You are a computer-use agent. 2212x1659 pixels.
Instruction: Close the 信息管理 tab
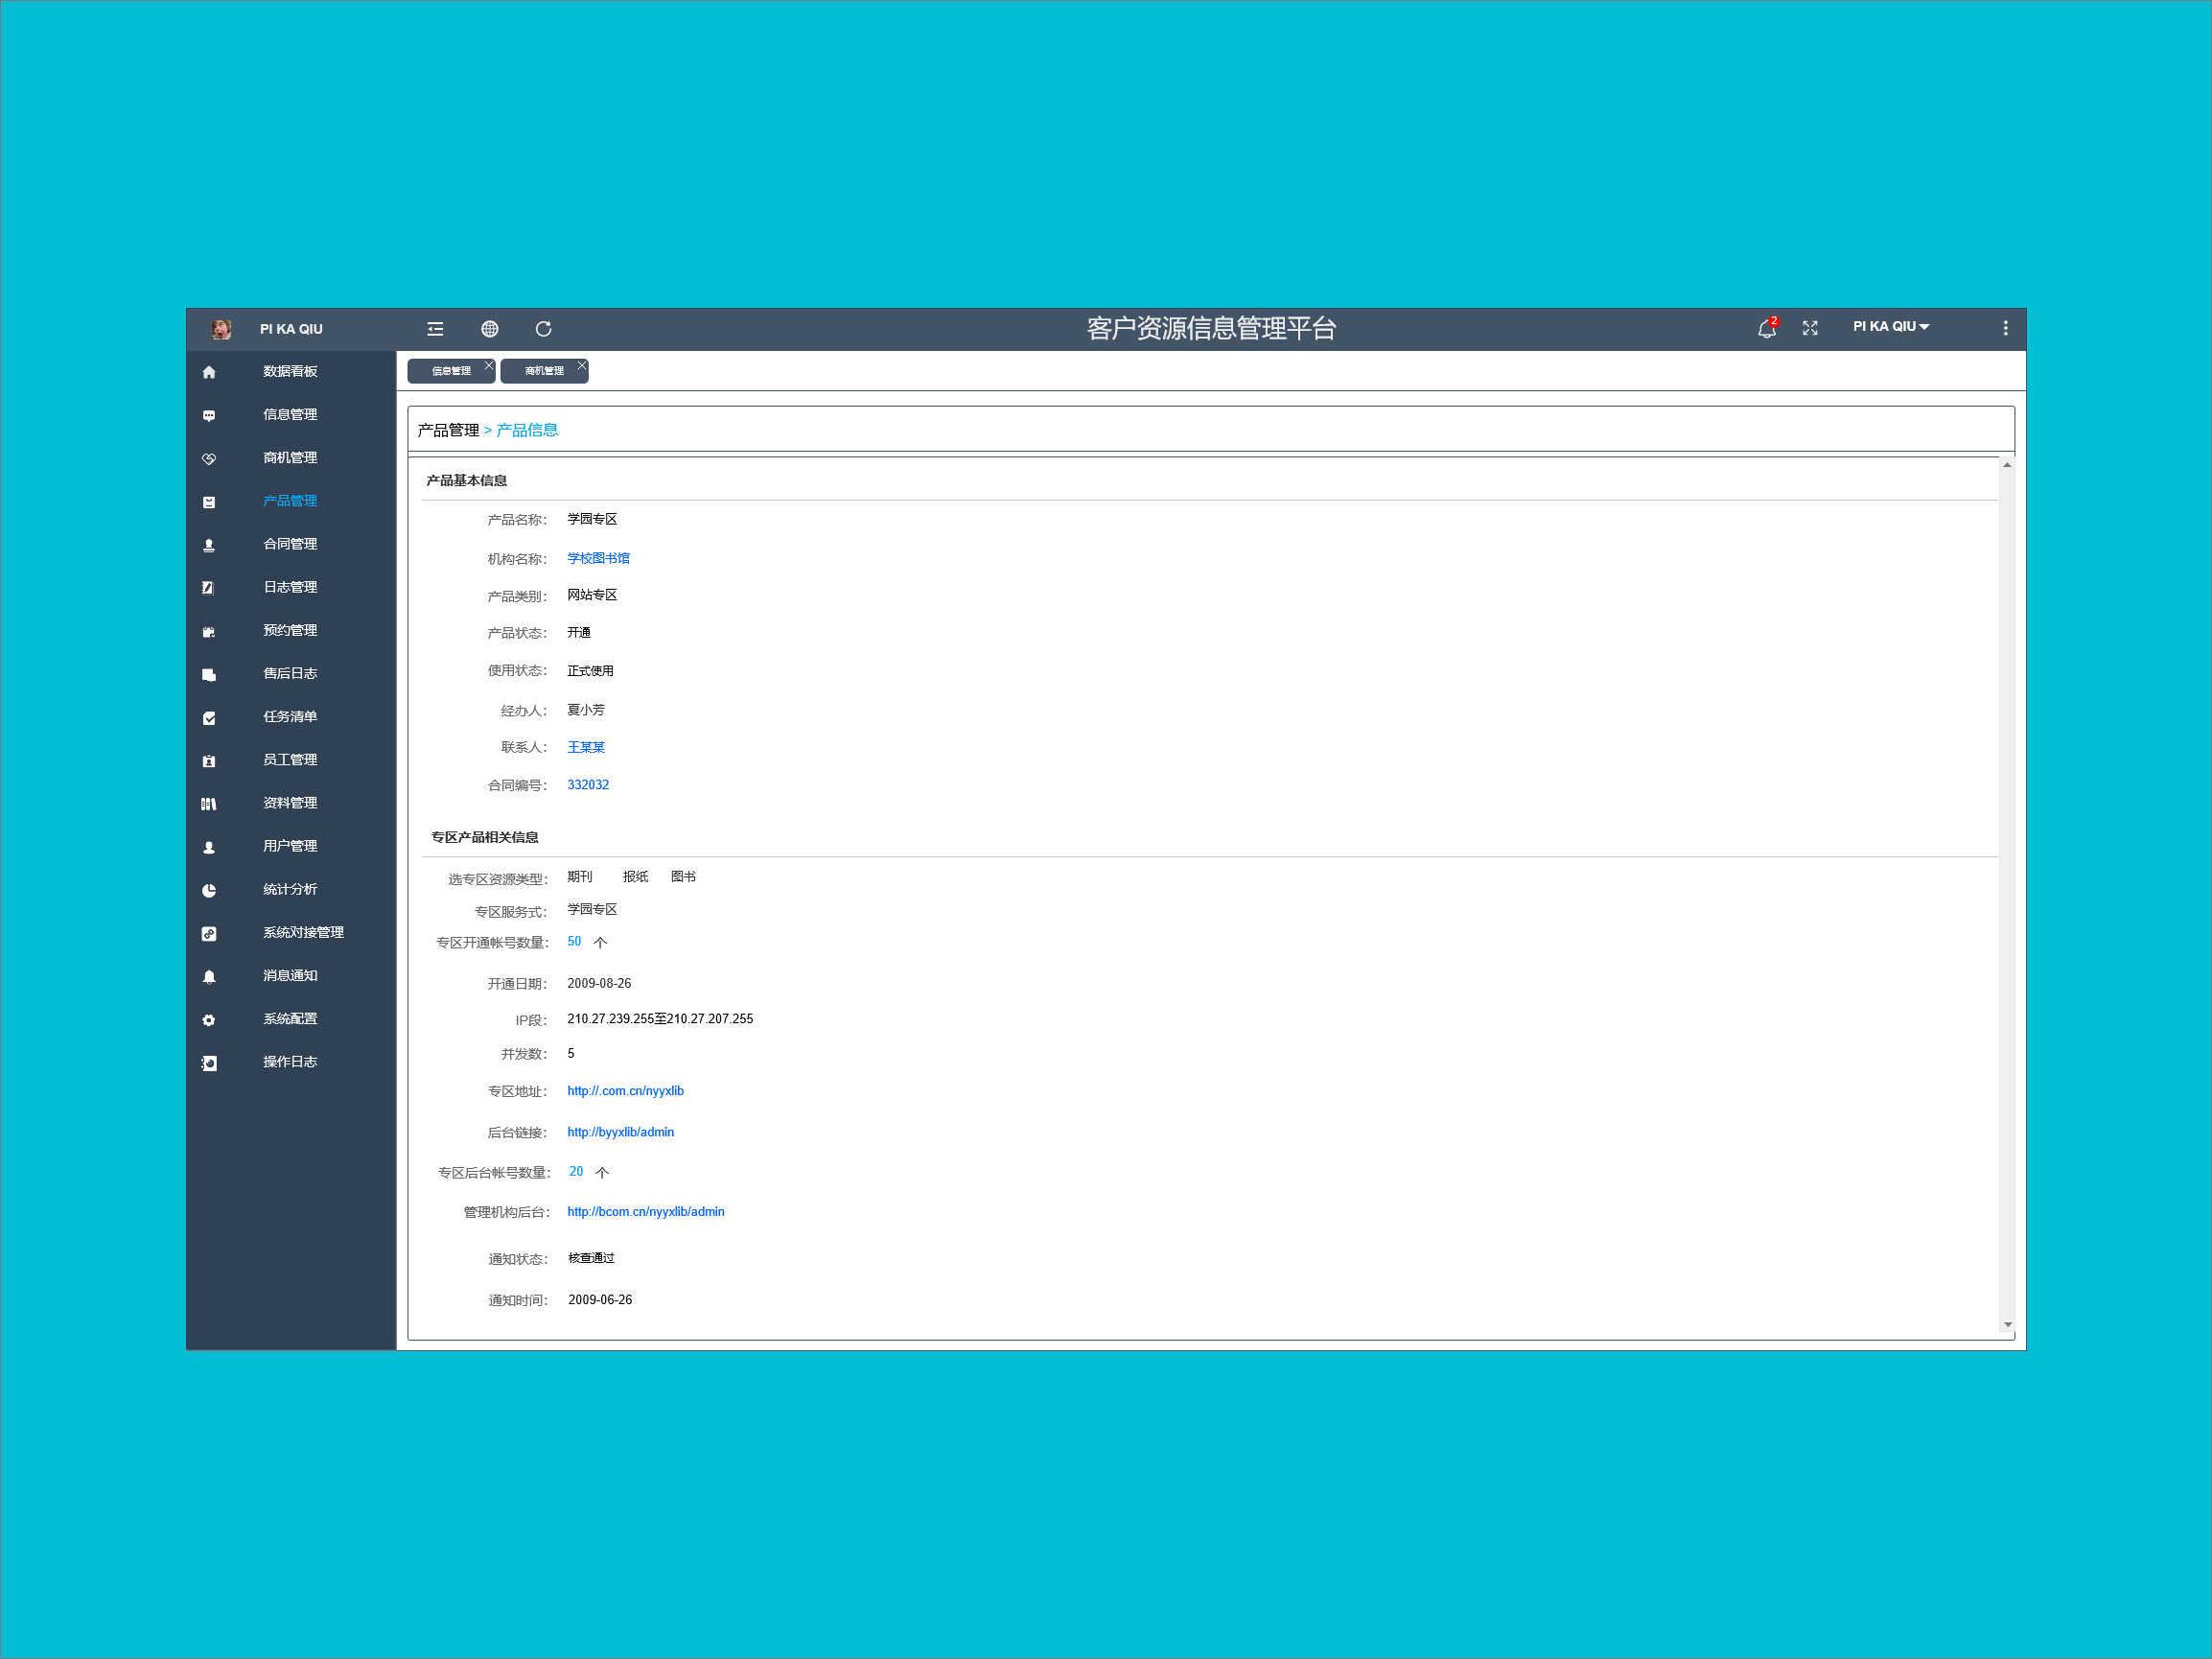[x=489, y=365]
